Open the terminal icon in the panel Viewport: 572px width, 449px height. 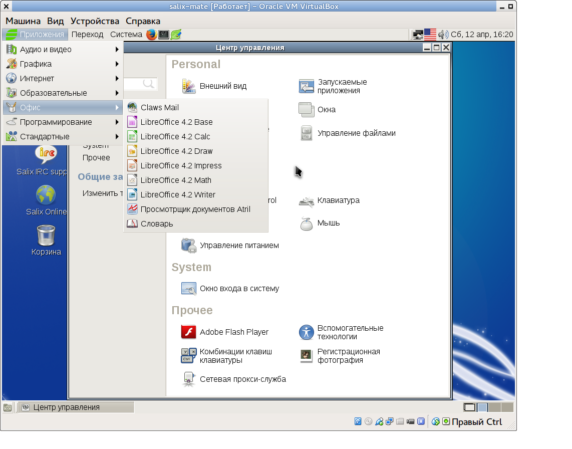tap(163, 35)
